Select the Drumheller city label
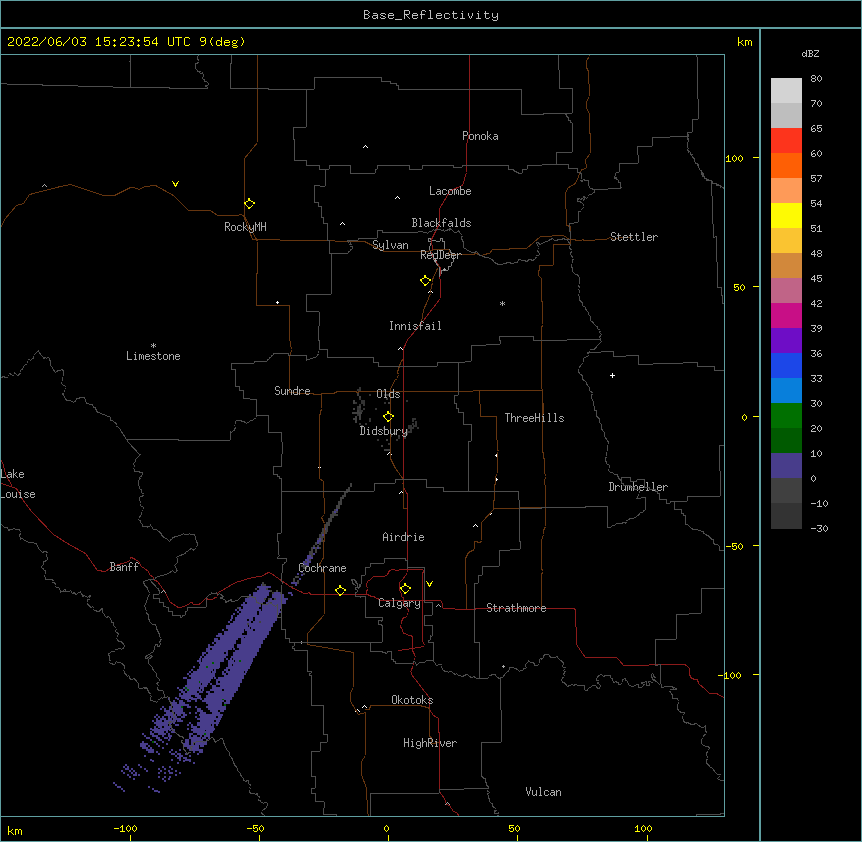The width and height of the screenshot is (862, 842). click(638, 487)
